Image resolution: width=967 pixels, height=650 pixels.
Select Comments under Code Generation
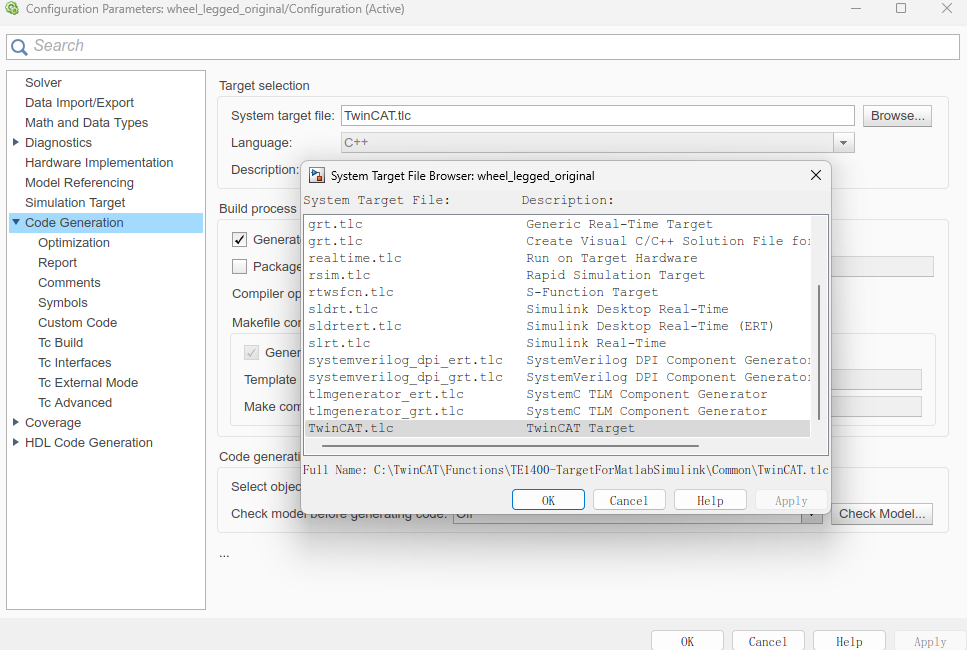69,282
